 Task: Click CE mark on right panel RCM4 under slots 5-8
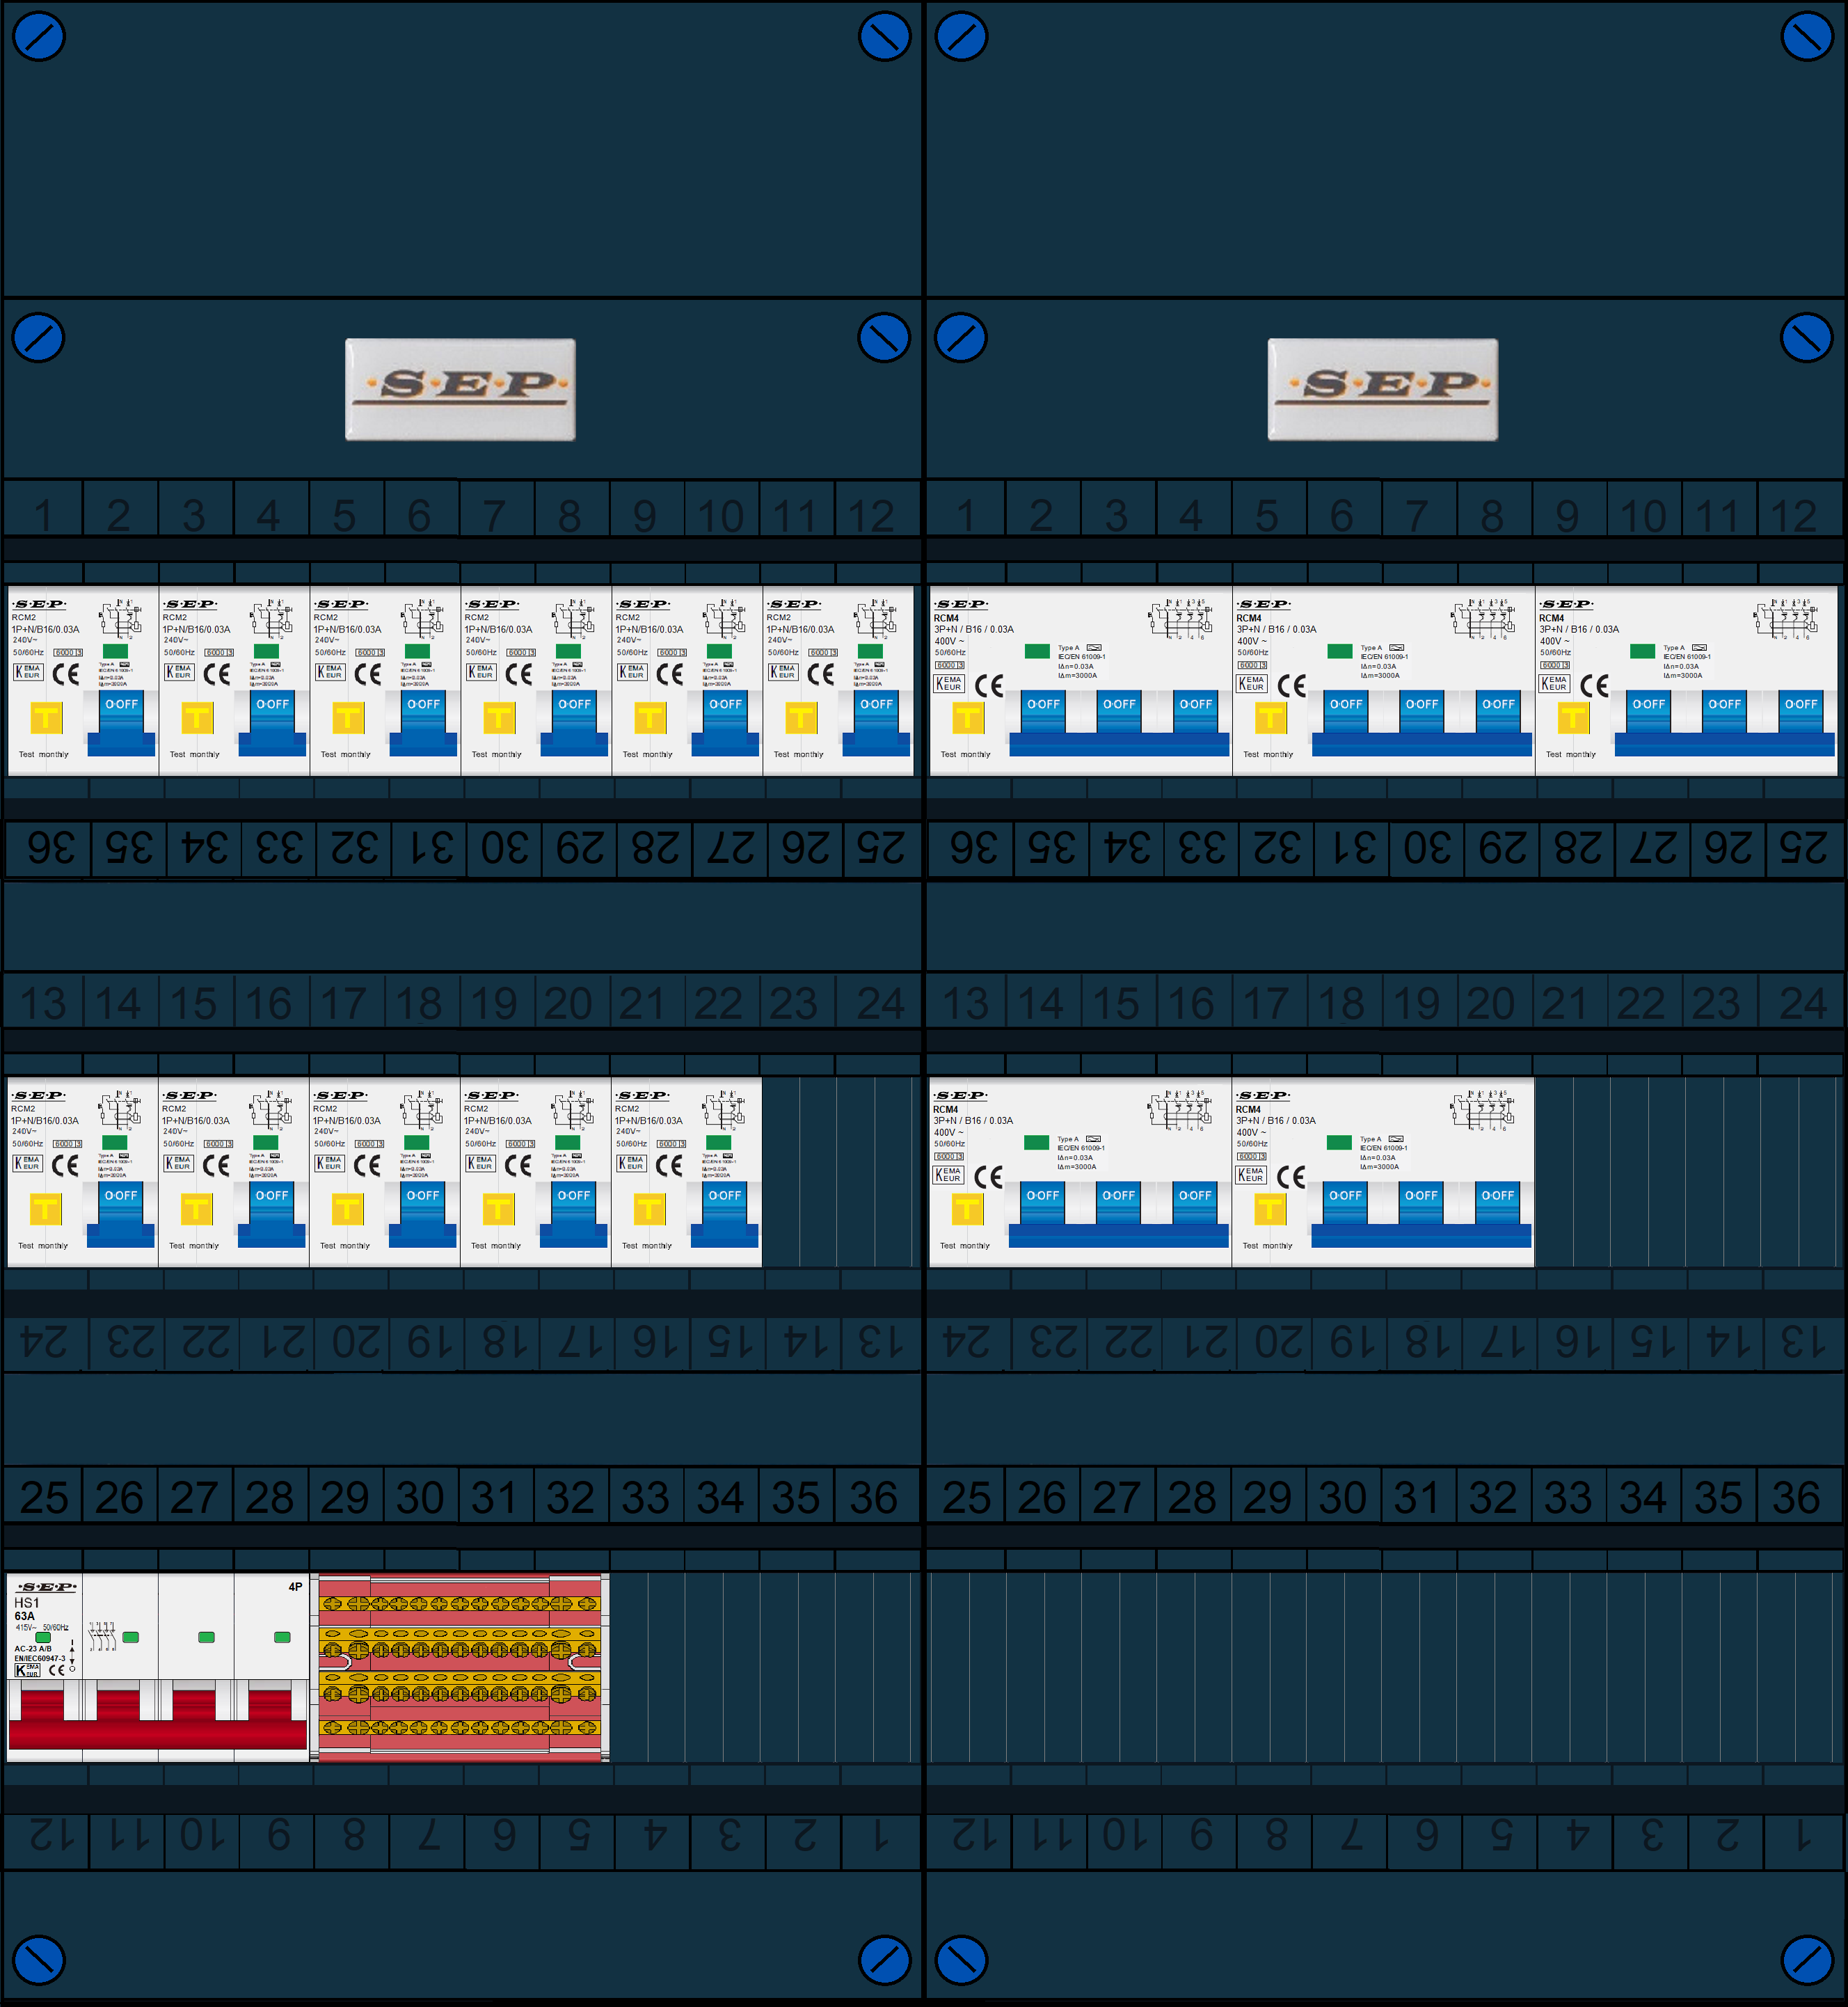pos(1292,686)
